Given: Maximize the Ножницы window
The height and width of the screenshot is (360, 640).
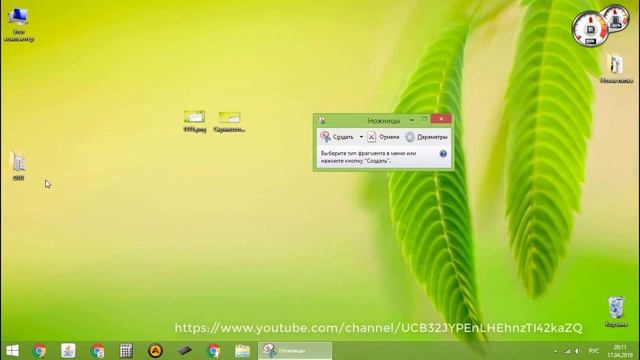Looking at the screenshot, I should [x=424, y=119].
